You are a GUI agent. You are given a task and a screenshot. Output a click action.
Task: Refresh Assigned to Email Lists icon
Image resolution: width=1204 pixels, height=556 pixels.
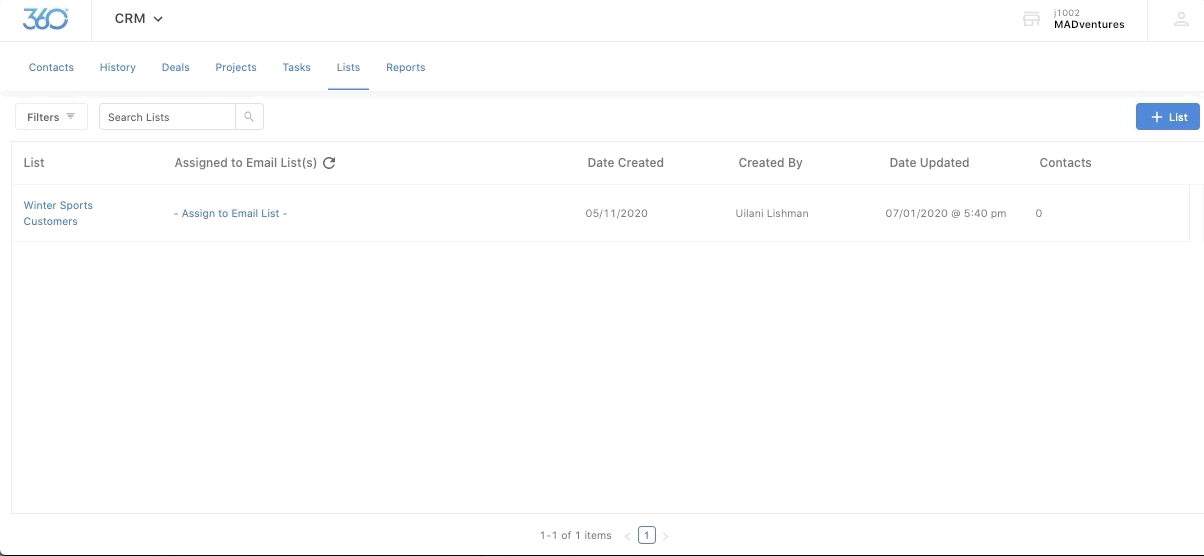[329, 163]
